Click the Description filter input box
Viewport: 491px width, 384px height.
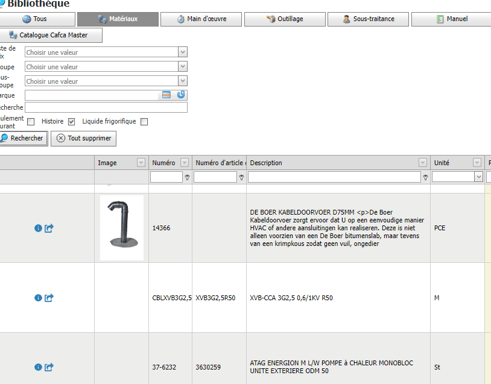tap(334, 177)
